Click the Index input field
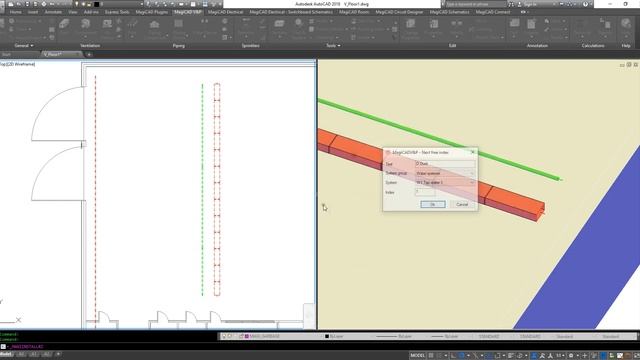The image size is (640, 360). pyautogui.click(x=425, y=192)
